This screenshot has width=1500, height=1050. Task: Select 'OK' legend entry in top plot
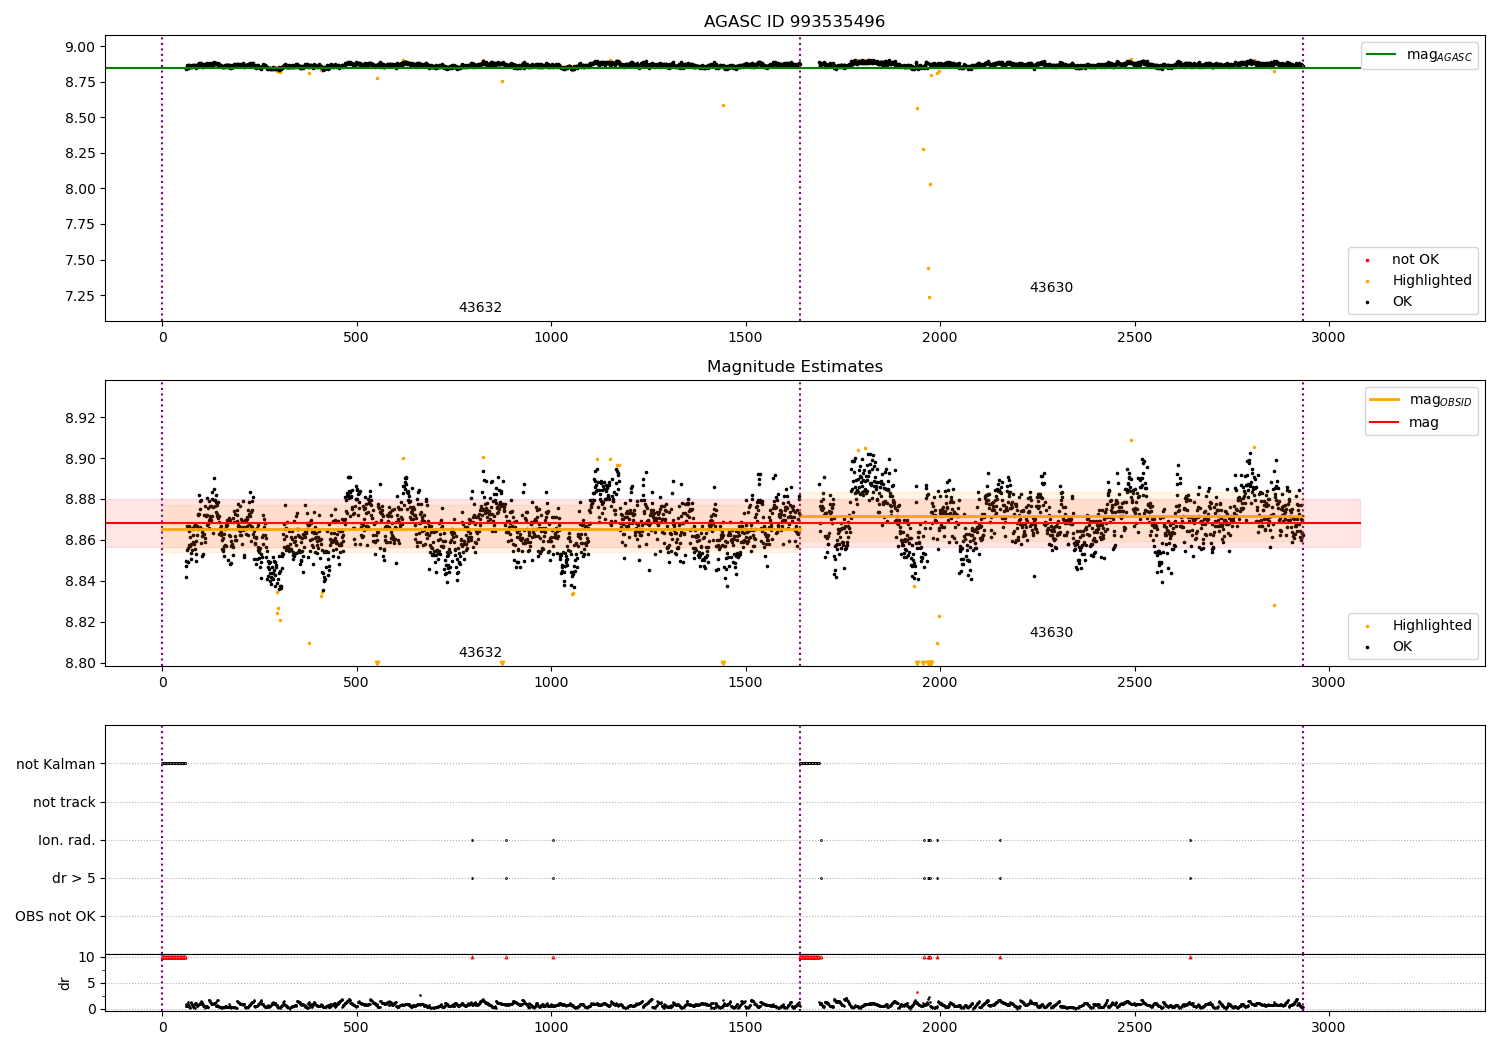(1402, 302)
